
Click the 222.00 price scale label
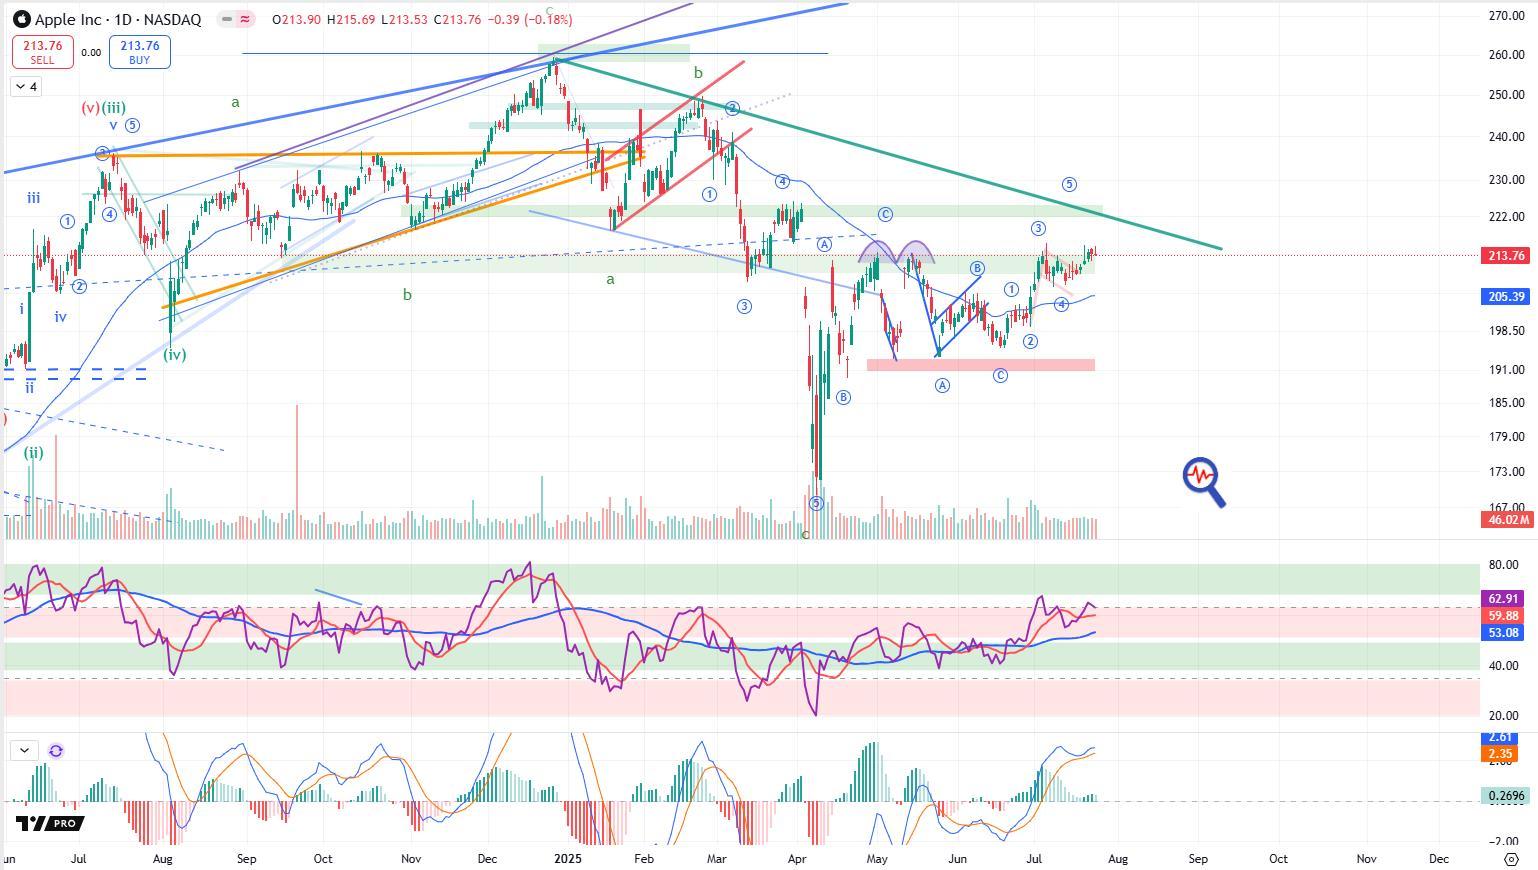[1506, 217]
